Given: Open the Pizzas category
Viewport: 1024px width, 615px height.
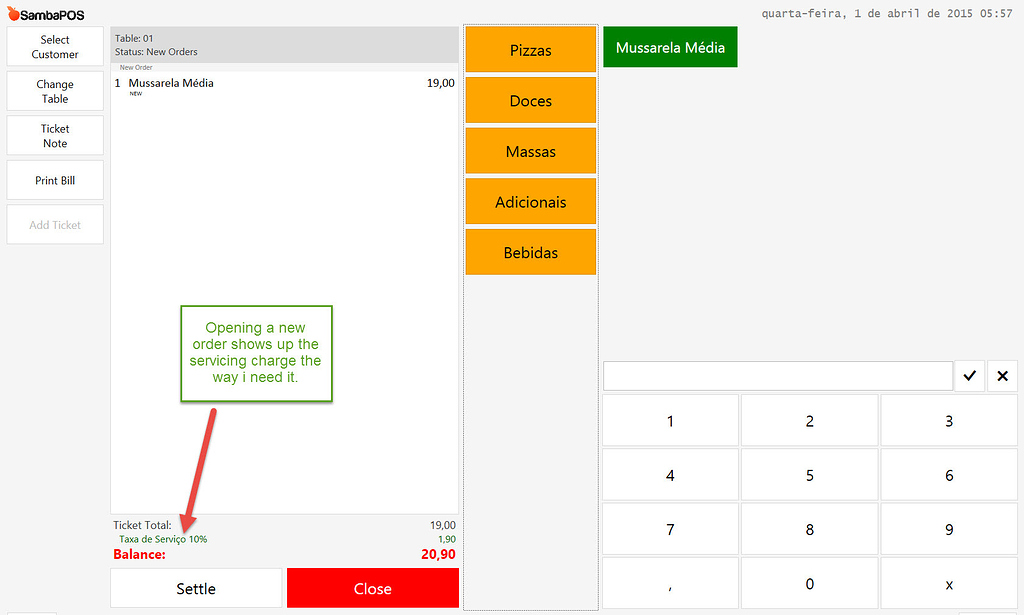Looking at the screenshot, I should tap(530, 49).
